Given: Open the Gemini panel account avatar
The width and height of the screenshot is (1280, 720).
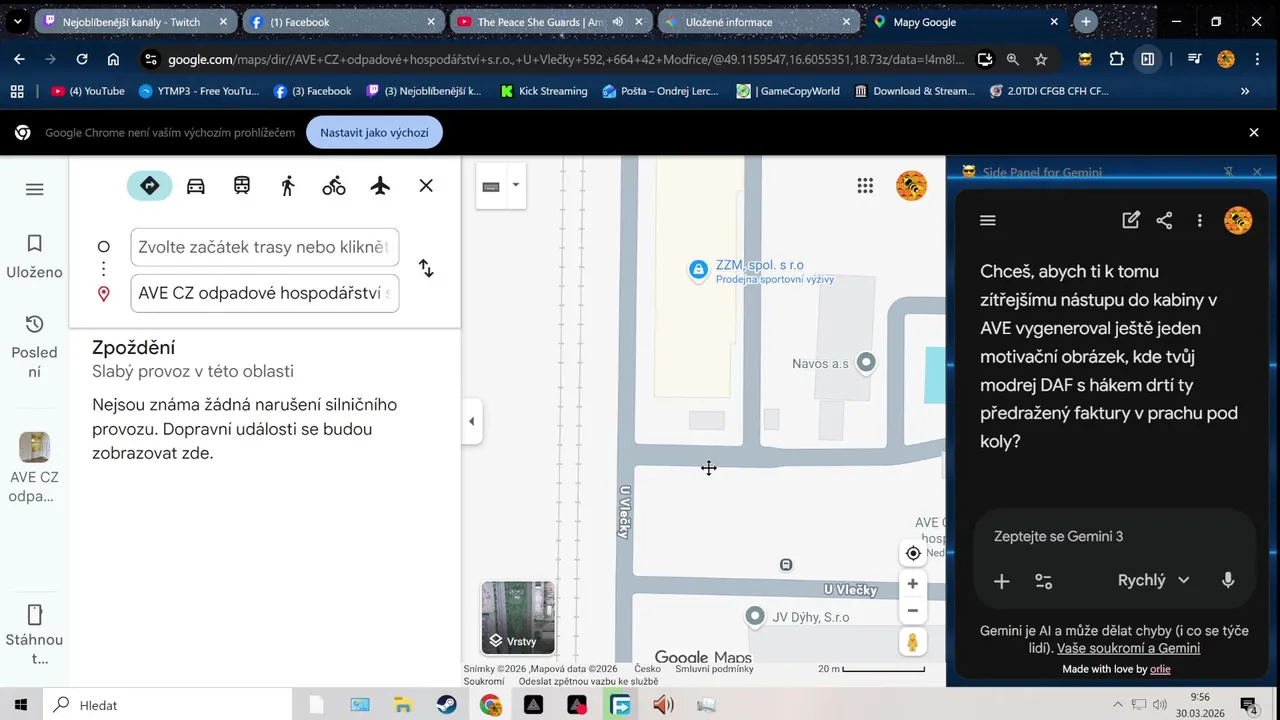Looking at the screenshot, I should 1238,221.
